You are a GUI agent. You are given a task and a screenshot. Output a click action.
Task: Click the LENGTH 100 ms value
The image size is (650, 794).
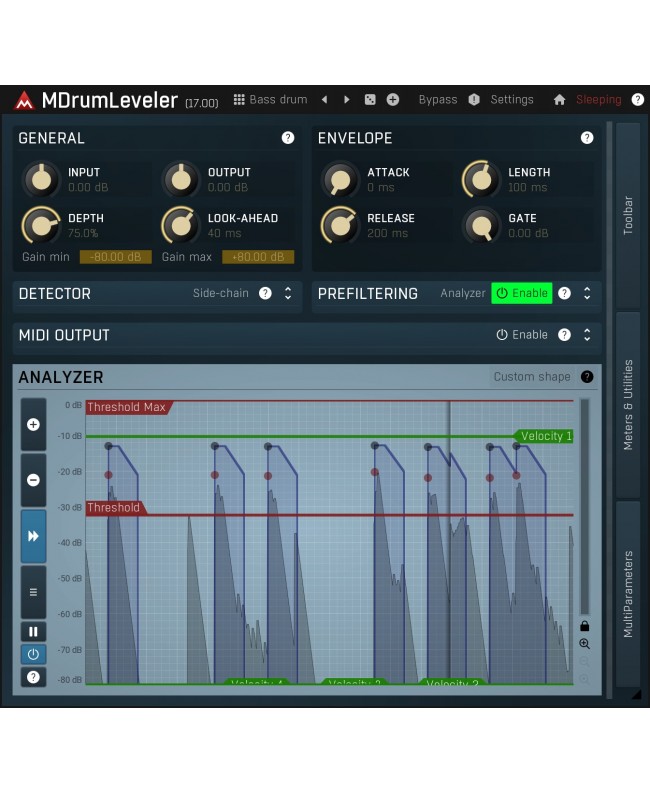527,187
